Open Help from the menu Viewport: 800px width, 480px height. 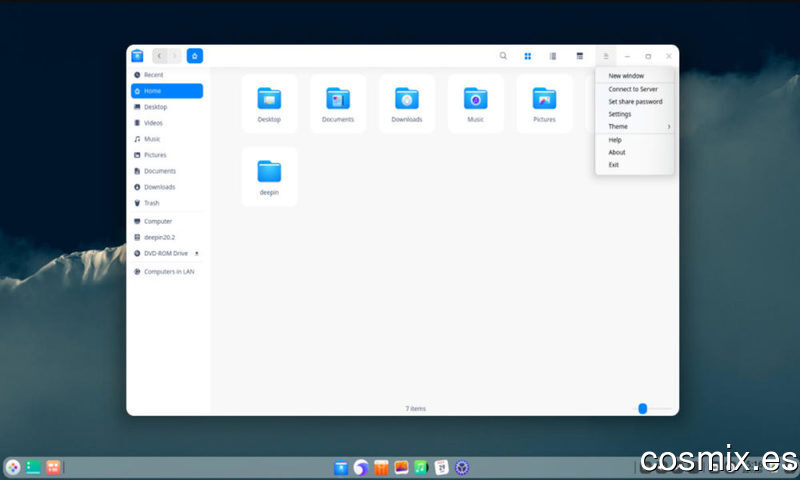point(635,140)
